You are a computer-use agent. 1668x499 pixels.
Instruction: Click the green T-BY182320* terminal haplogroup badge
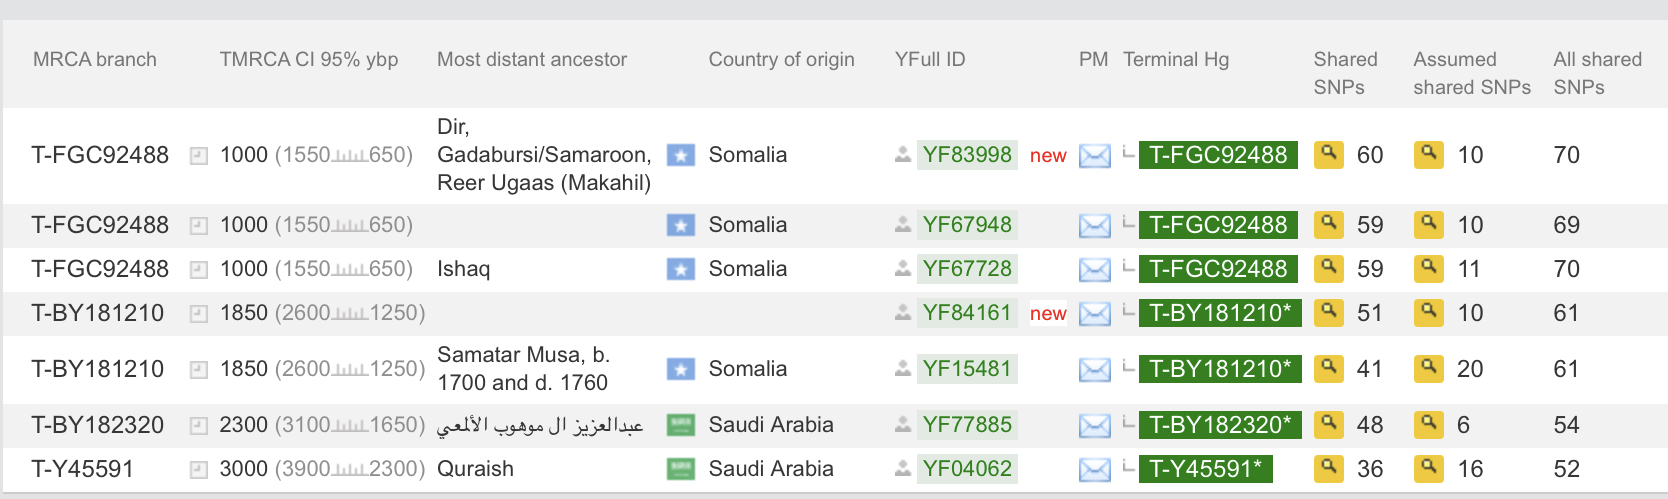pyautogui.click(x=1218, y=425)
